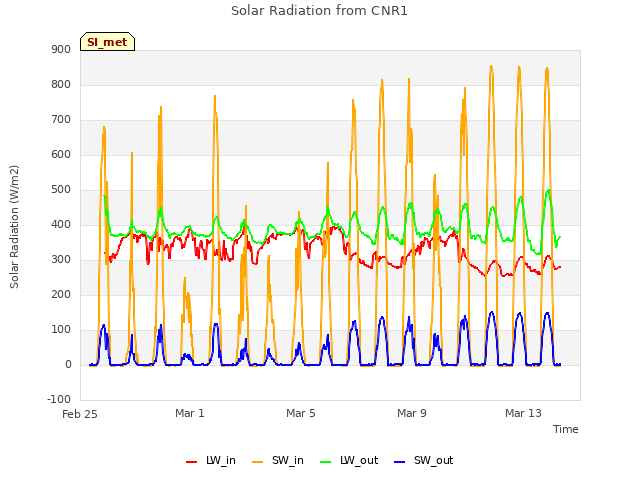Click the Mar 9 x-axis tick label
Viewport: 640px width, 480px height.
tap(411, 413)
